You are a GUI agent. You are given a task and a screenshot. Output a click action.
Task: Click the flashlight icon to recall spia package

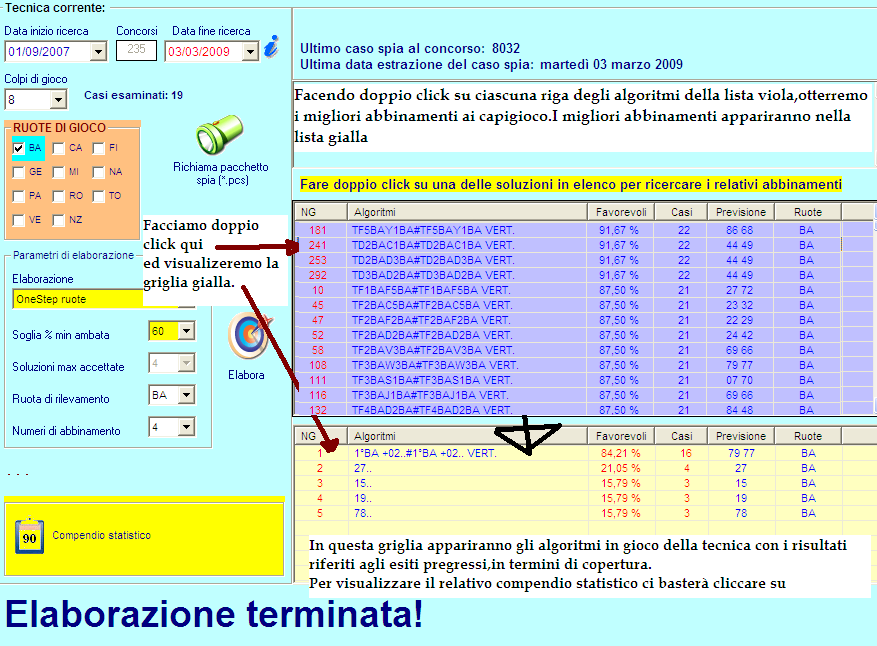click(x=219, y=134)
